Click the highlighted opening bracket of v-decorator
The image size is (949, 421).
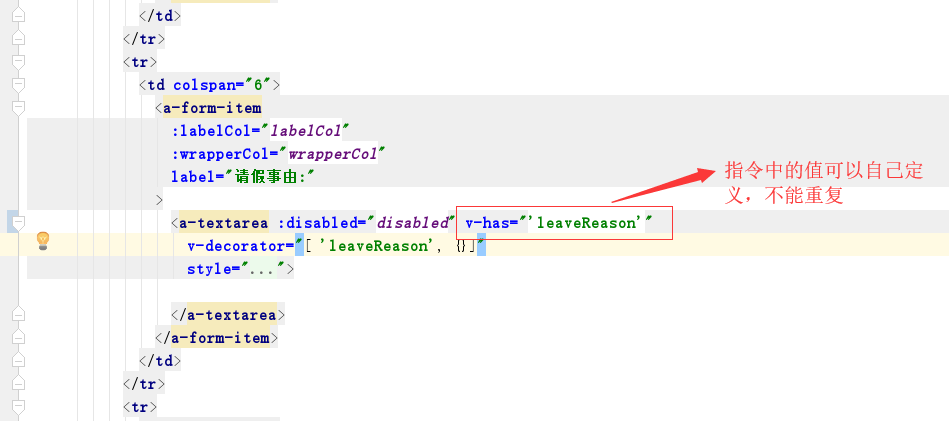pyautogui.click(x=308, y=246)
